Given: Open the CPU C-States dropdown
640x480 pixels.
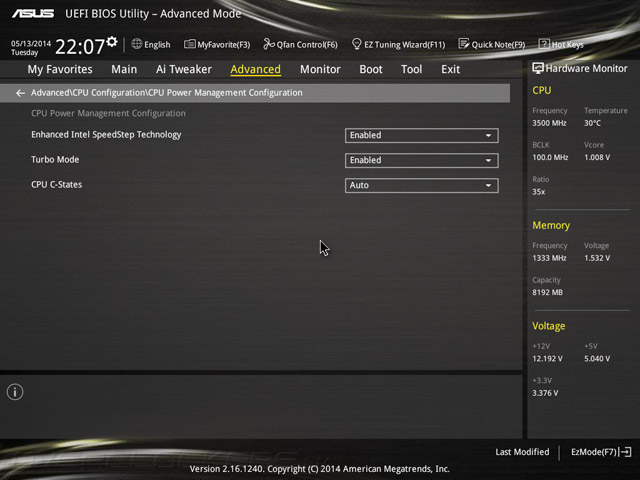Looking at the screenshot, I should click(421, 185).
